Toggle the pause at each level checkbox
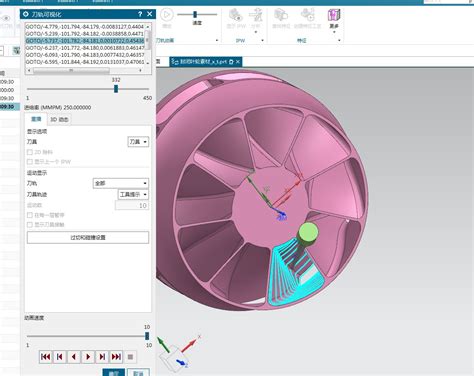The image size is (474, 376). click(x=30, y=215)
